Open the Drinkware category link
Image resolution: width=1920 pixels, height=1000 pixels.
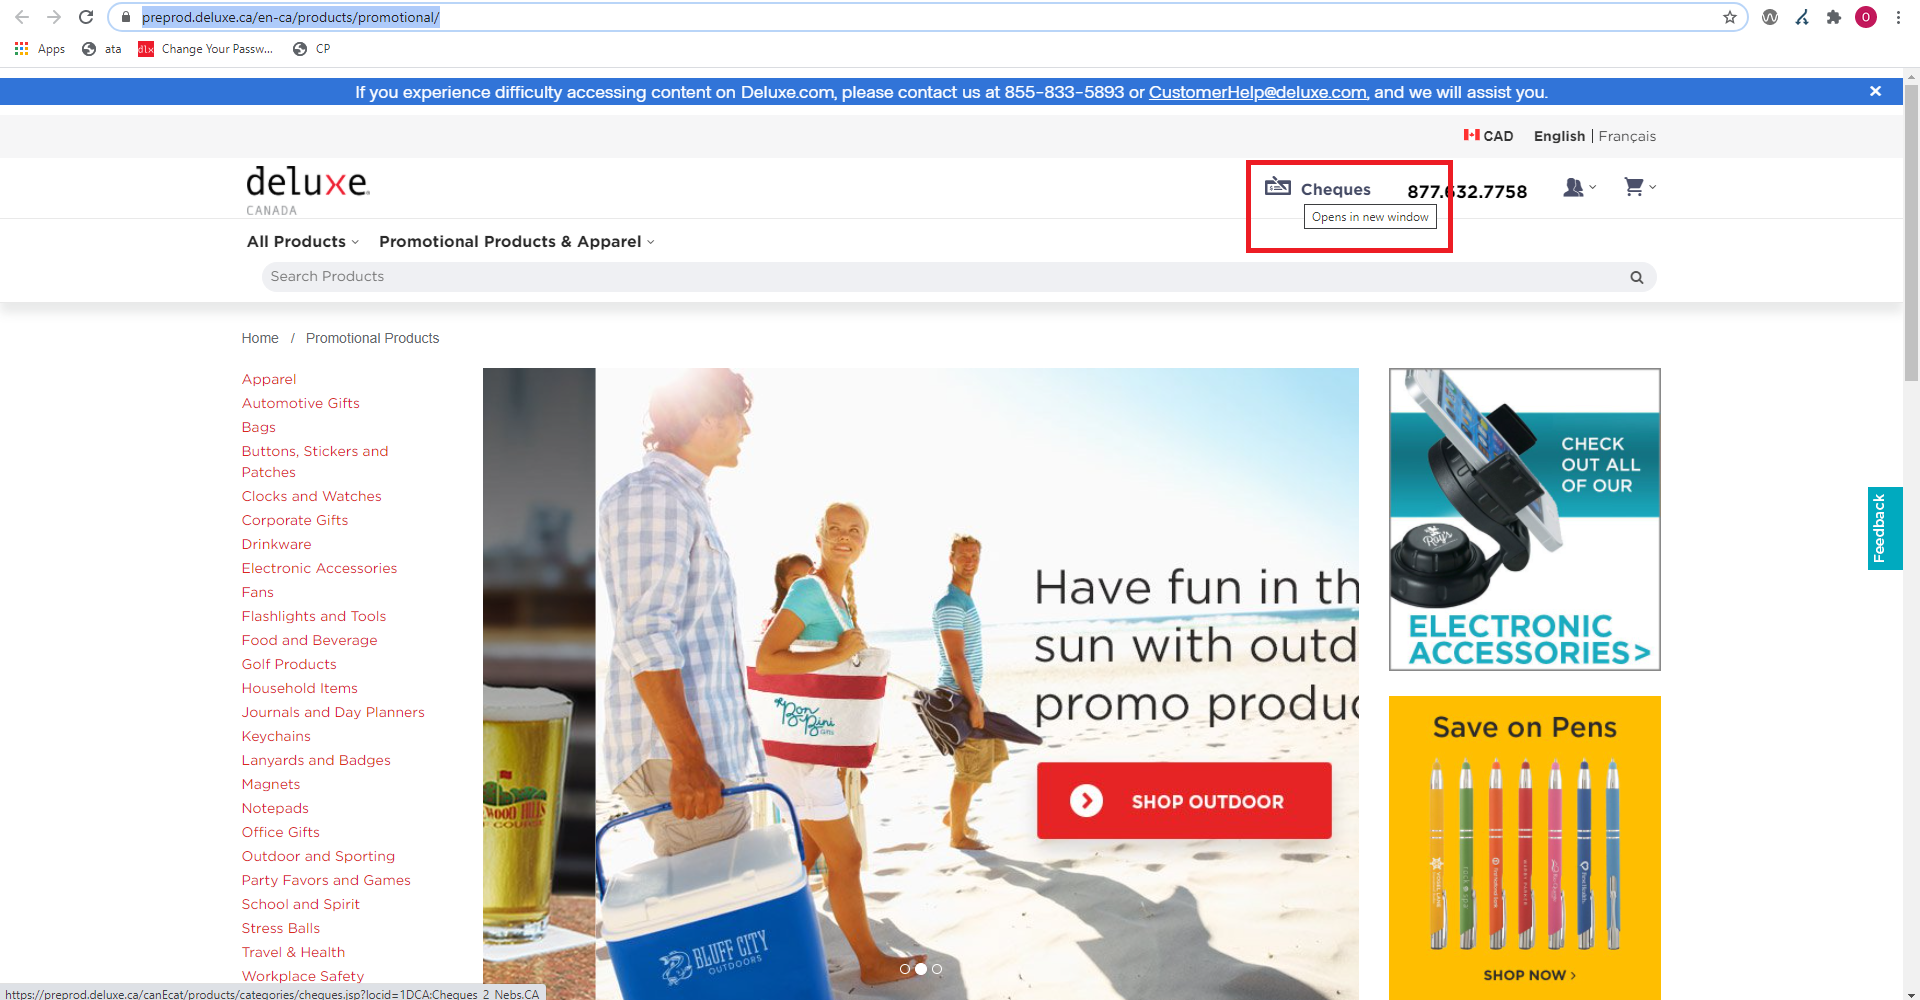pos(276,544)
